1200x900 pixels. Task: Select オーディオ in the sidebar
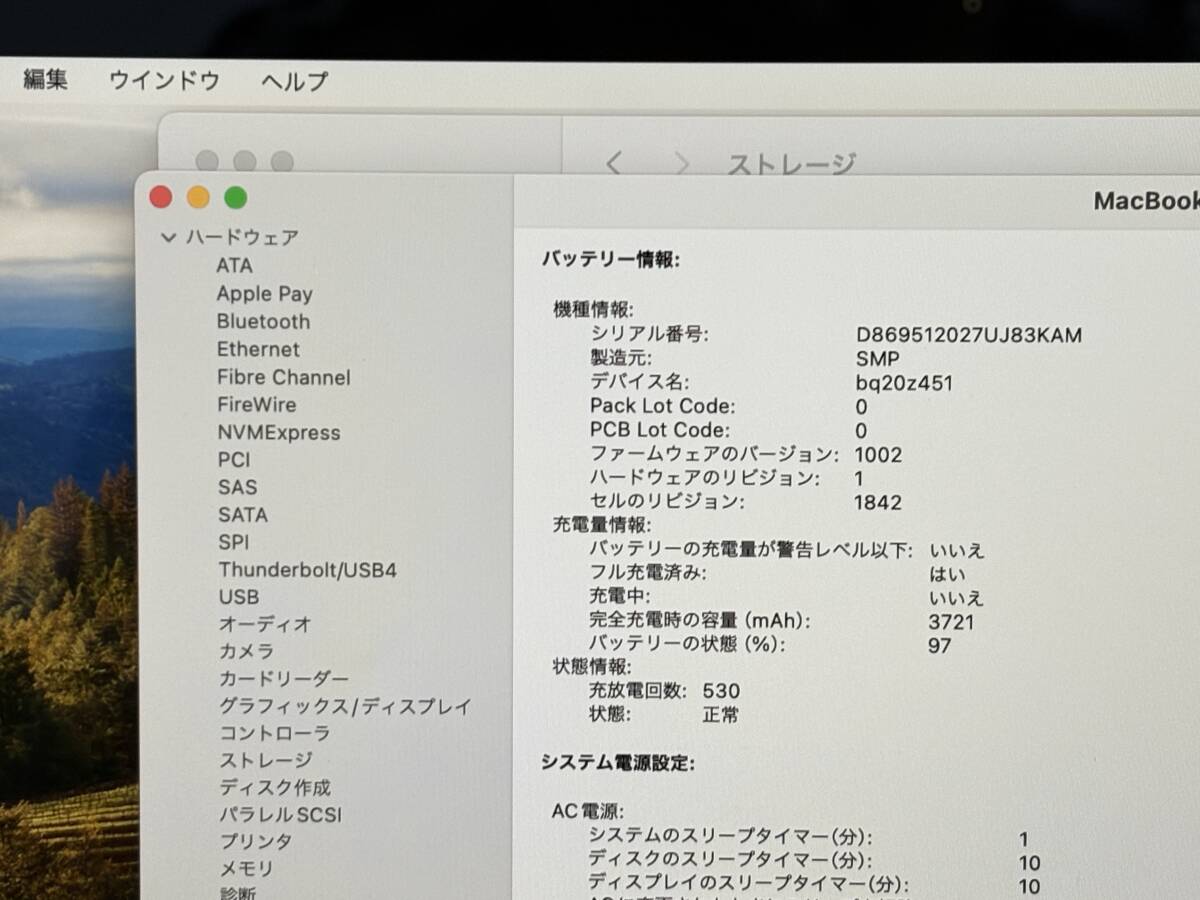[265, 624]
